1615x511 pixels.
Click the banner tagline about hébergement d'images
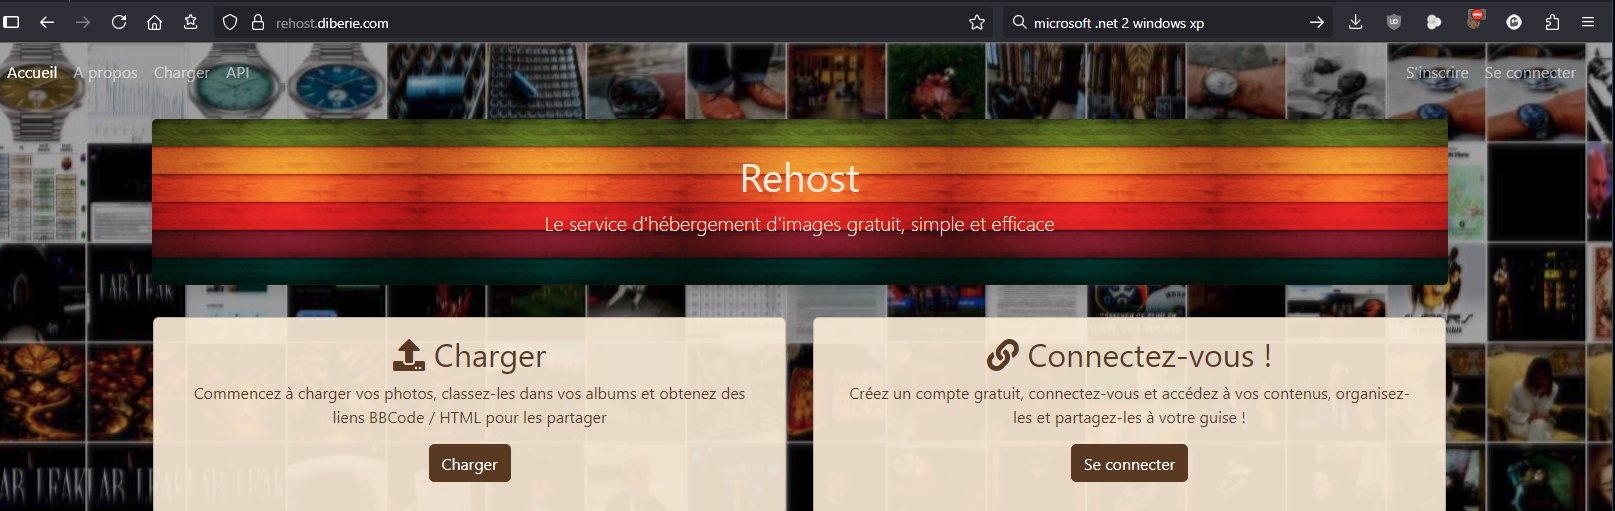[x=799, y=224]
